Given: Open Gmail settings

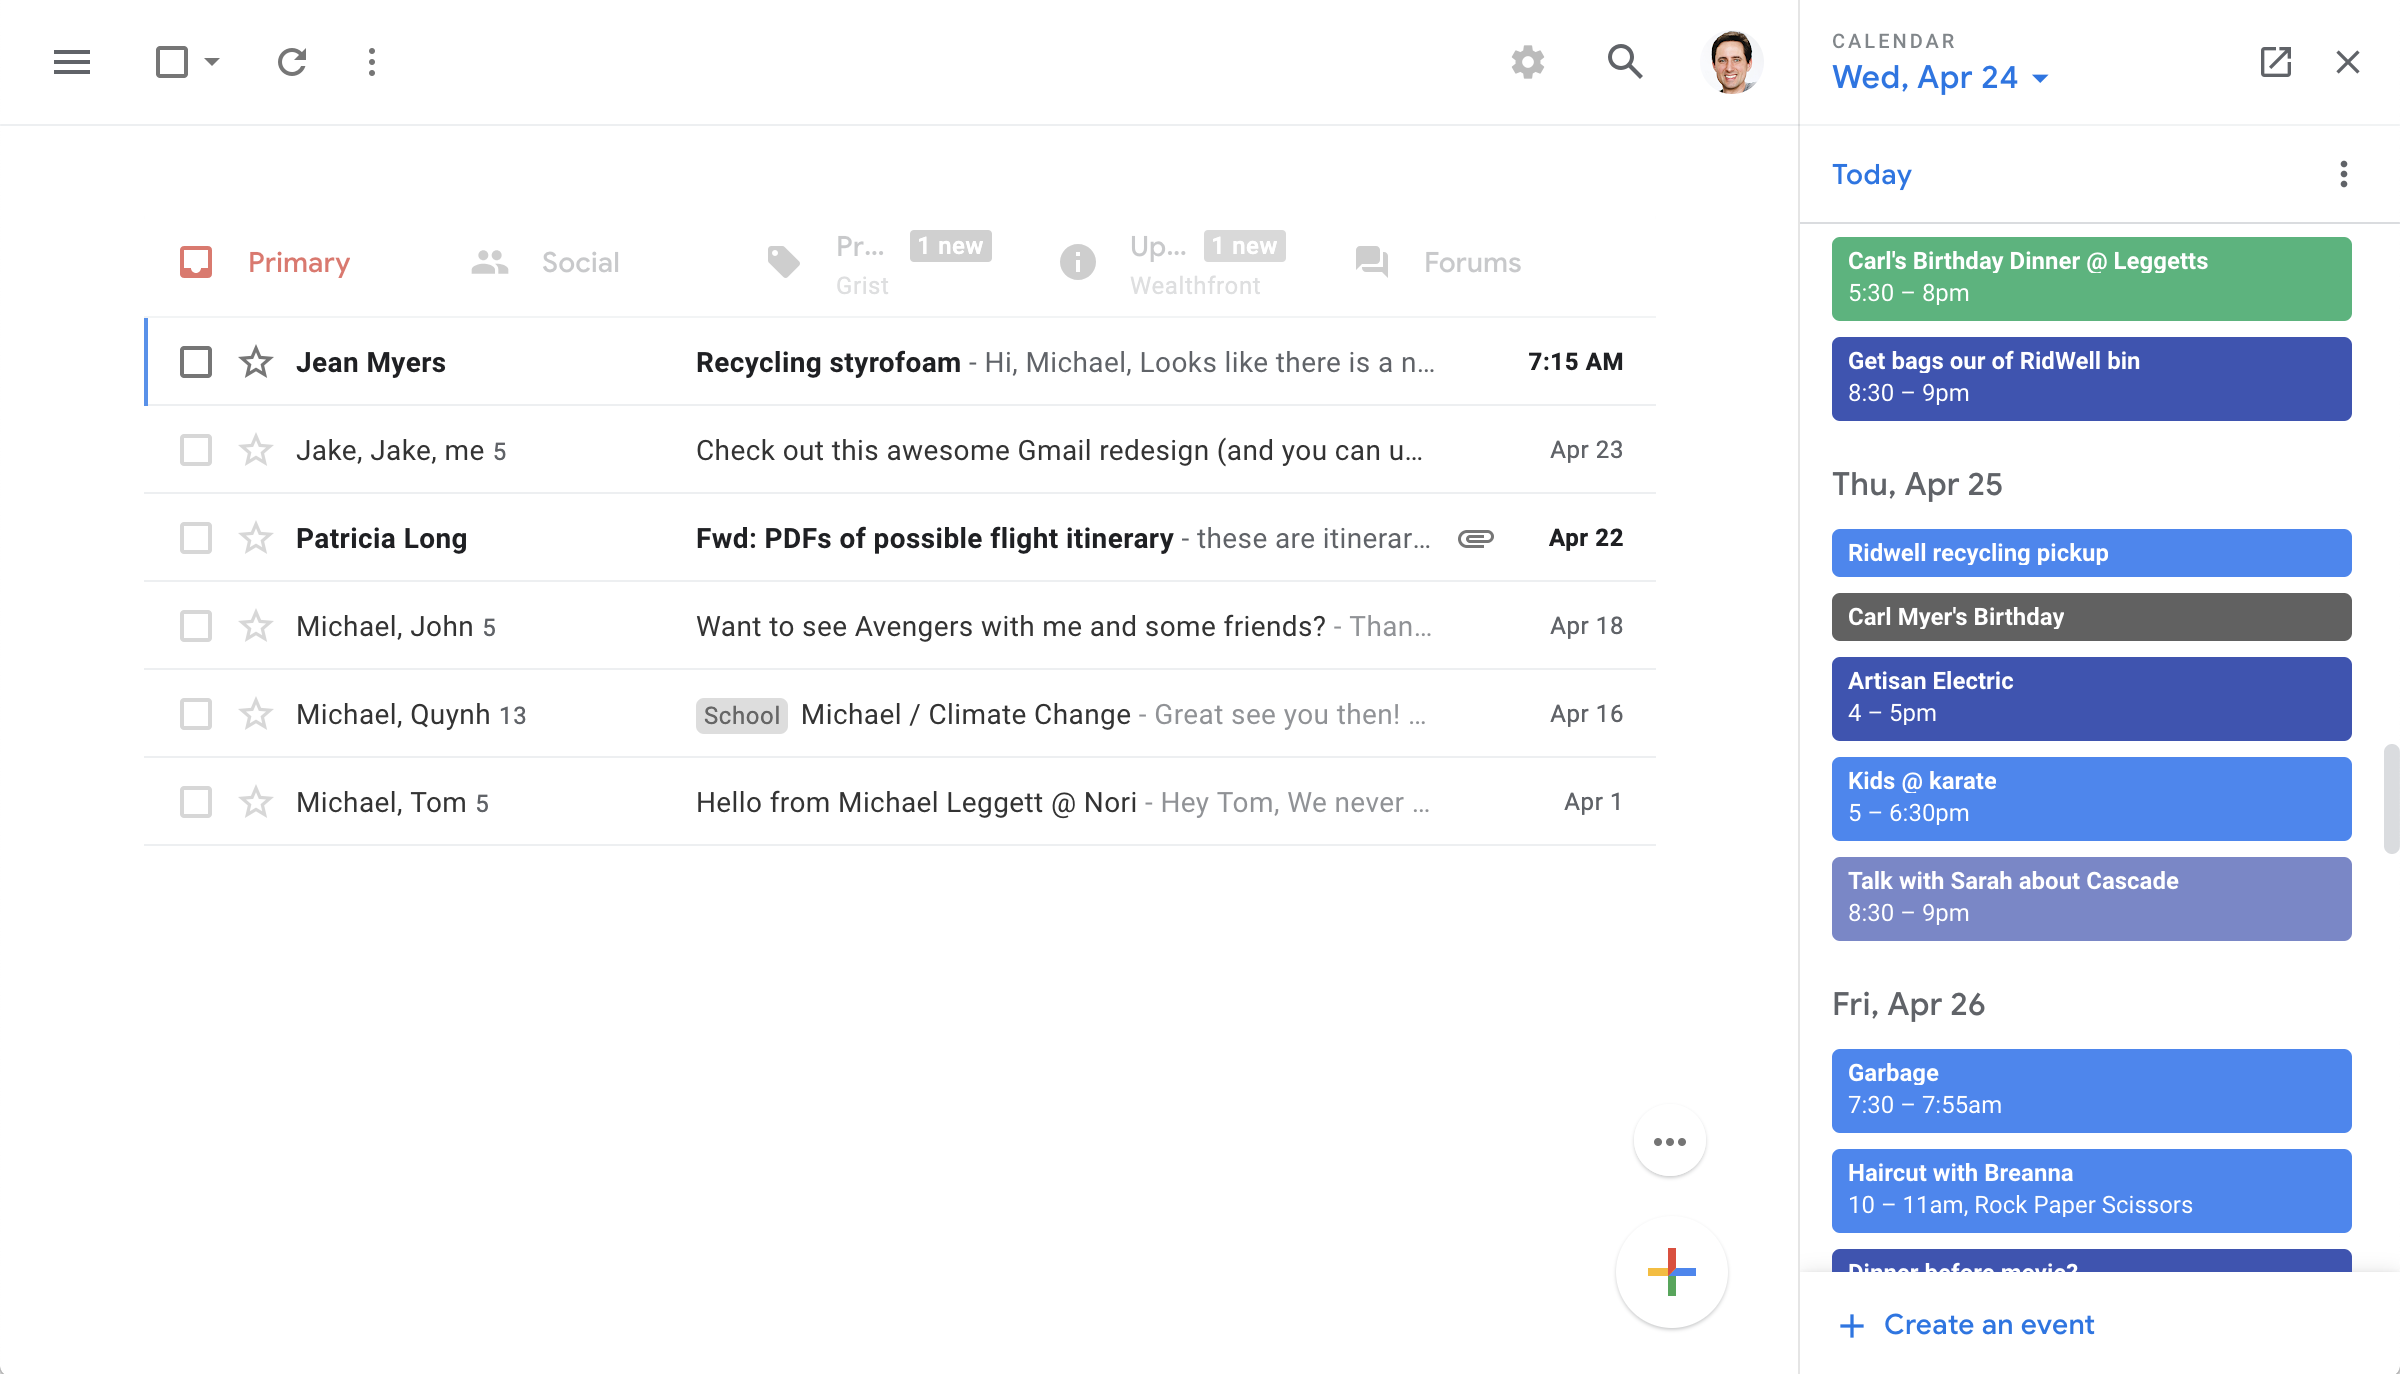Looking at the screenshot, I should tap(1527, 62).
